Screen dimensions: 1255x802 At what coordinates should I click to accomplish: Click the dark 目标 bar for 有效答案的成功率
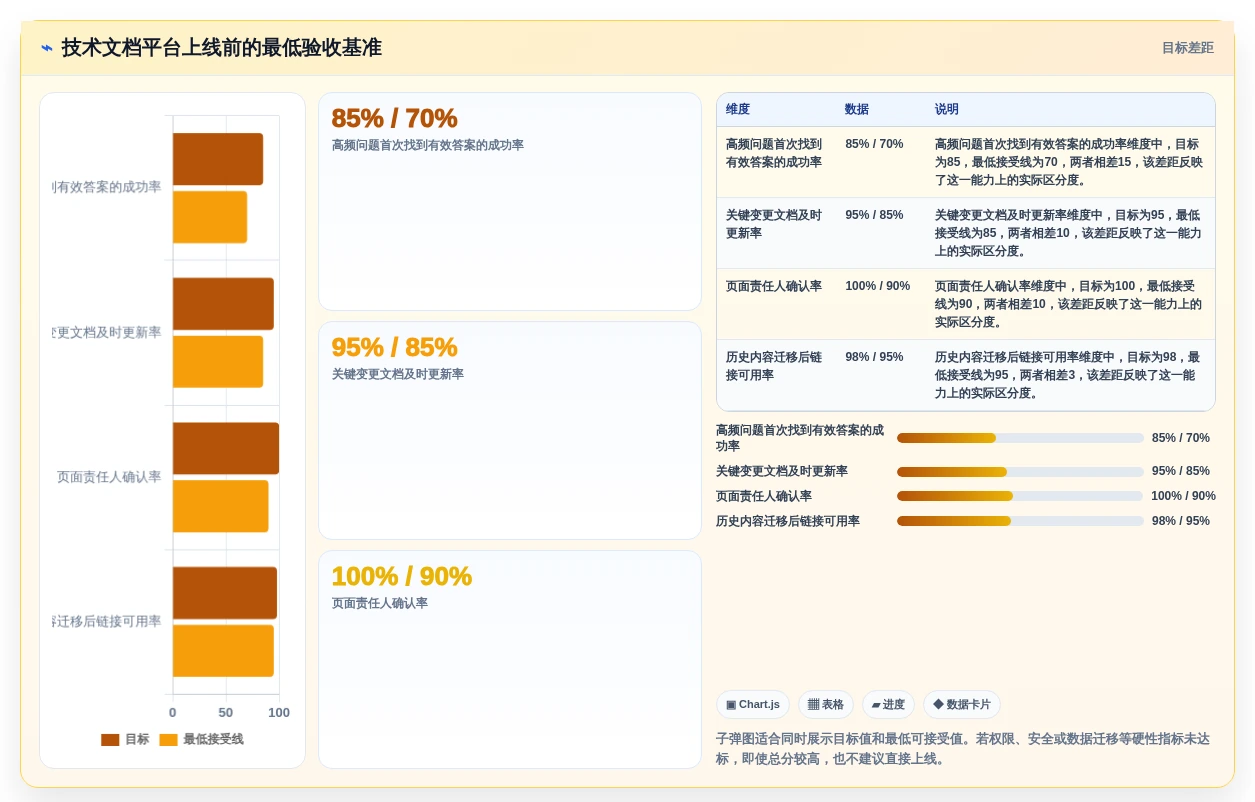point(218,159)
